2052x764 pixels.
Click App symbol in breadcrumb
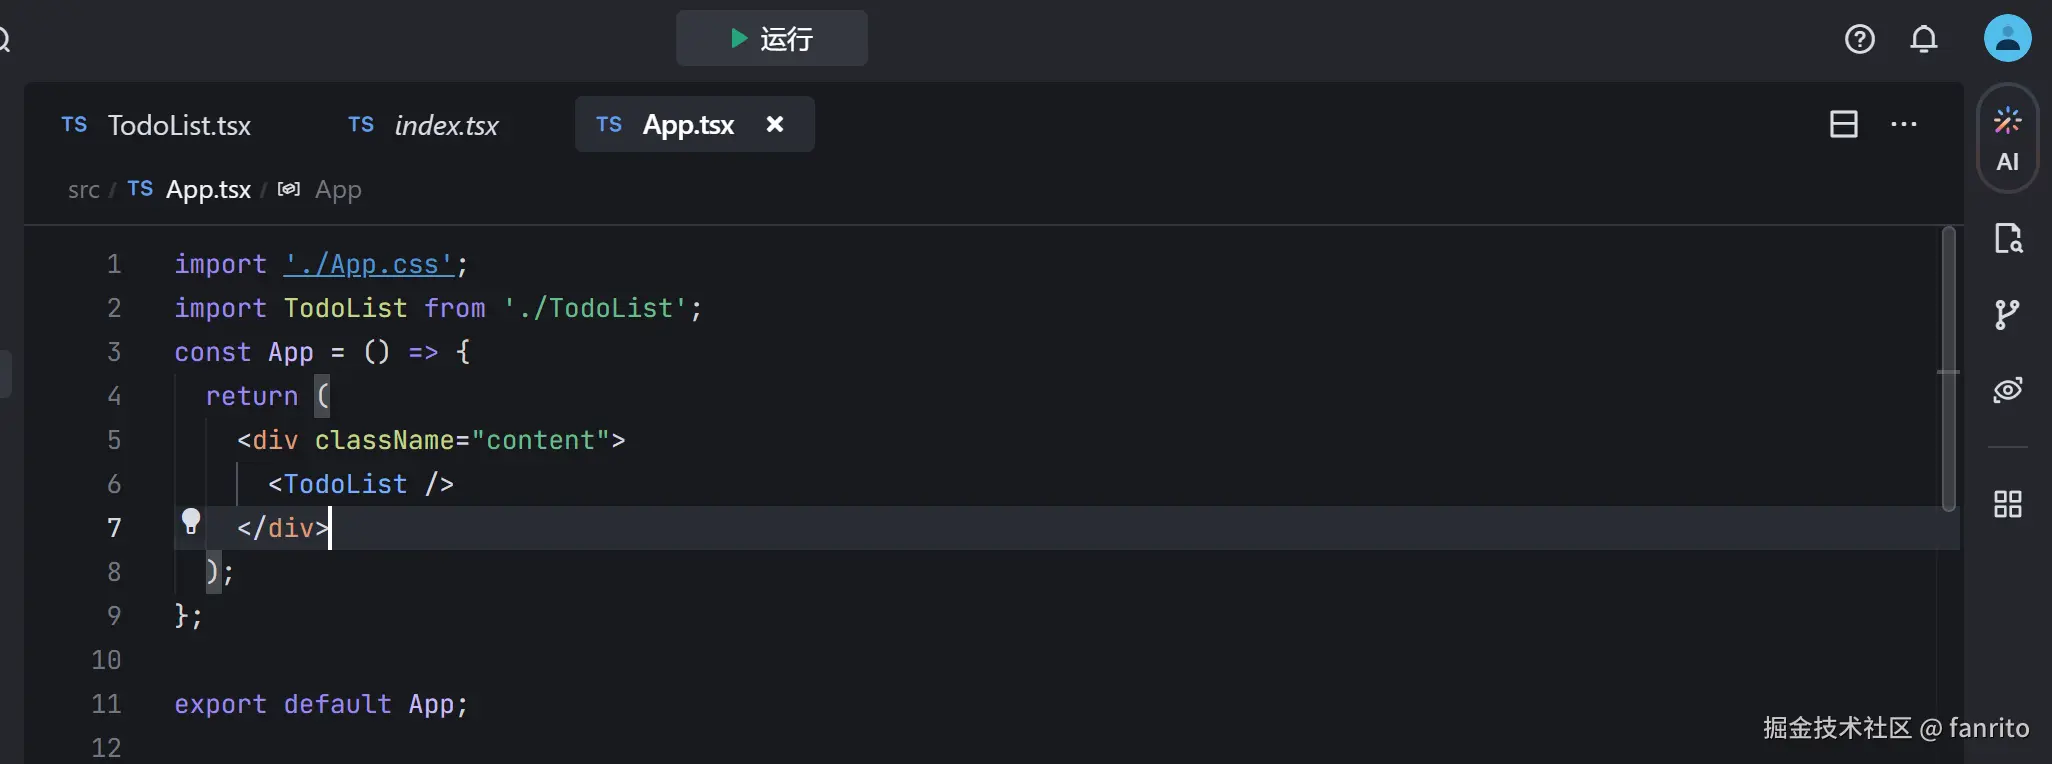[337, 190]
